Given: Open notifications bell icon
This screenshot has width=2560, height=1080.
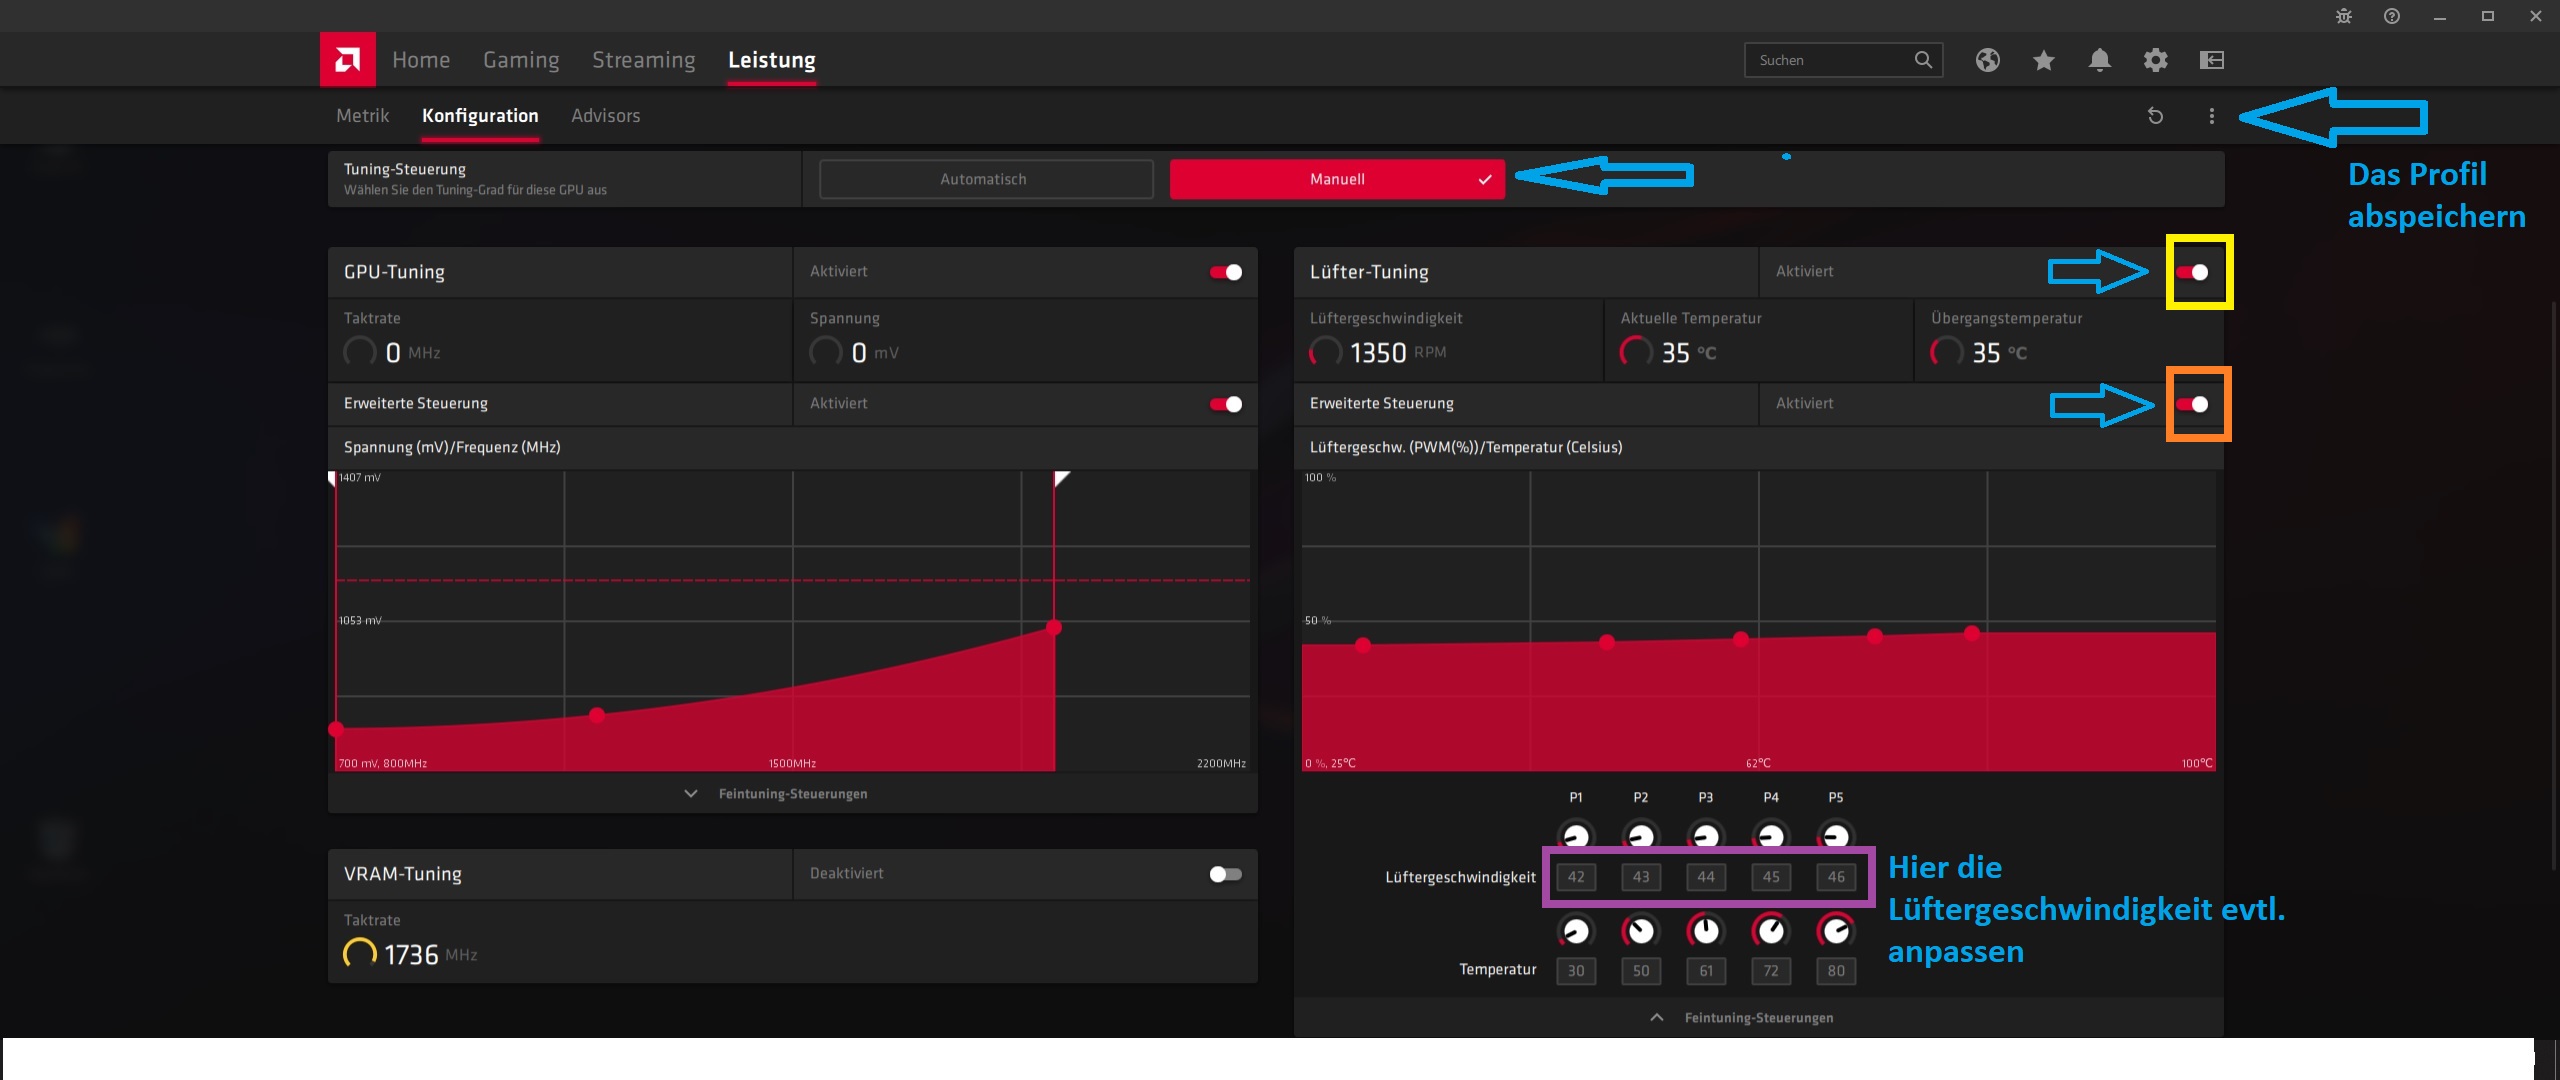Looking at the screenshot, I should coord(2099,60).
